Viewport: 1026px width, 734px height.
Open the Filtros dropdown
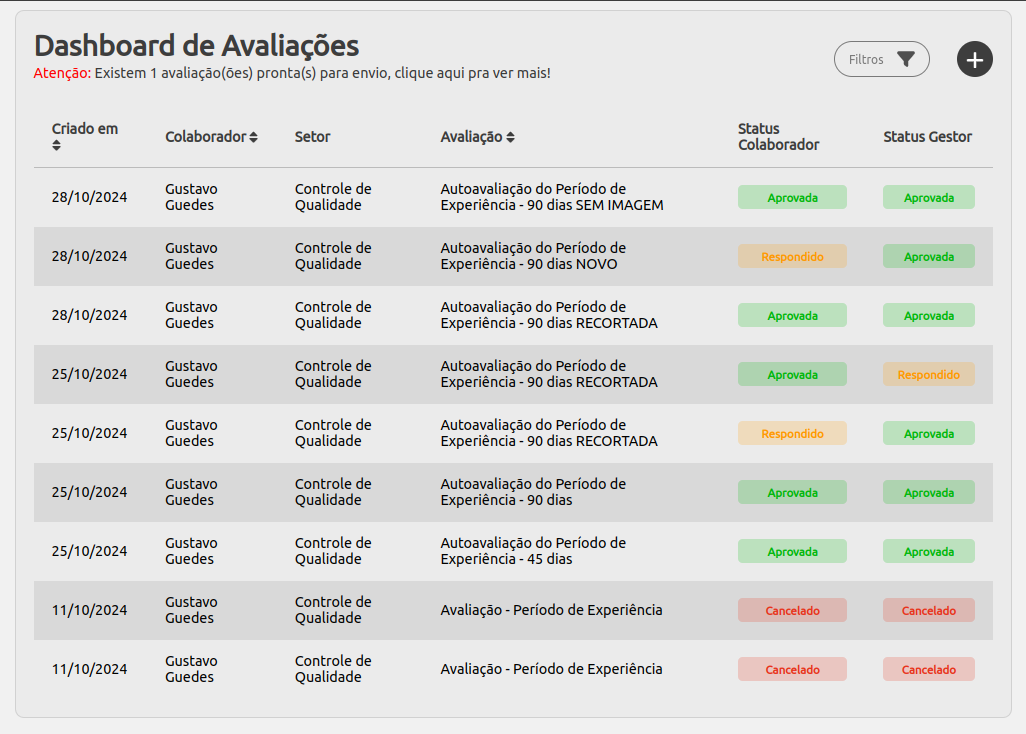pos(881,59)
